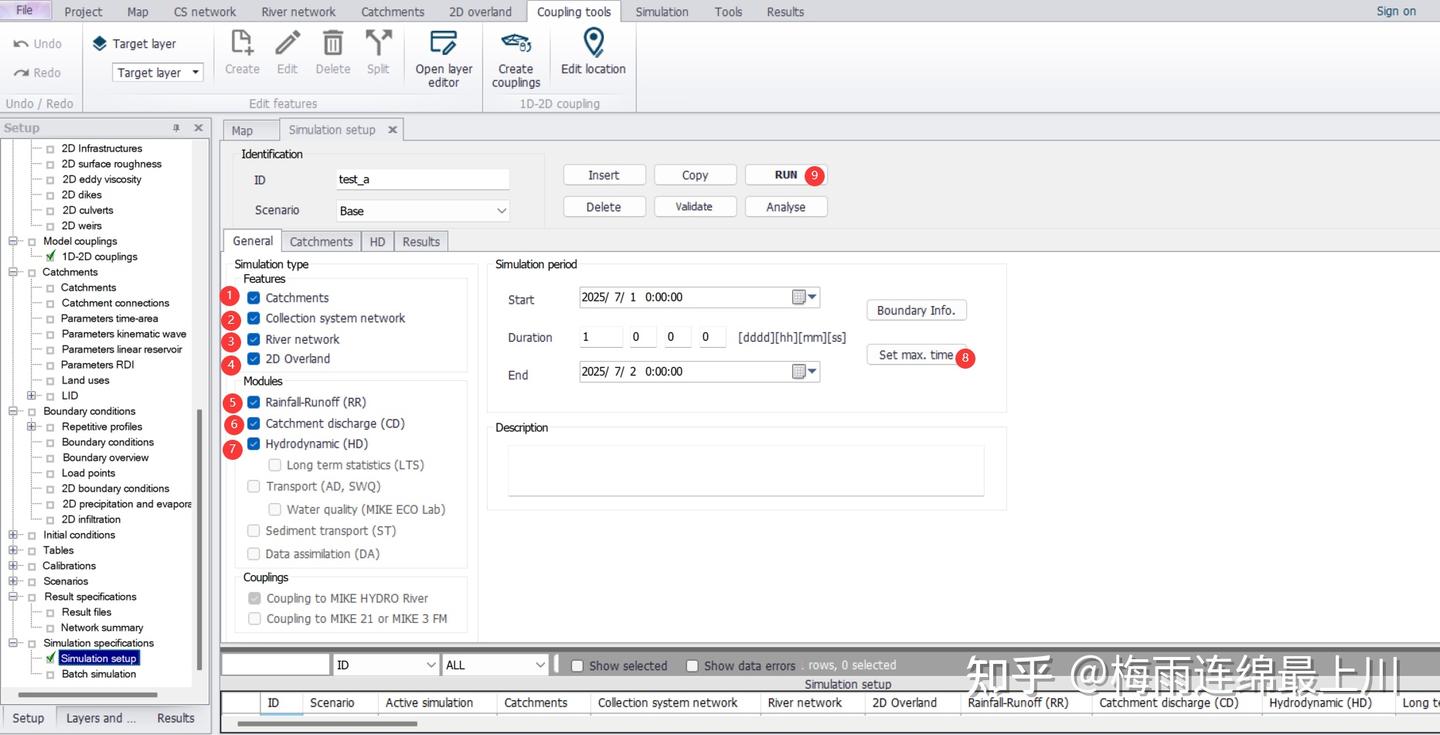Toggle Collection system network checkbox
This screenshot has height=735, width=1440.
254,318
